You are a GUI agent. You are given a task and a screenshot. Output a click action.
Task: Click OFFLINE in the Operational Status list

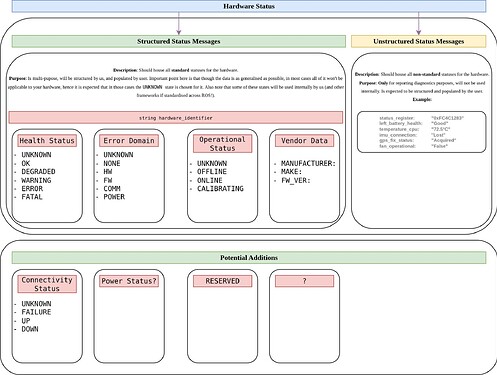coord(212,172)
